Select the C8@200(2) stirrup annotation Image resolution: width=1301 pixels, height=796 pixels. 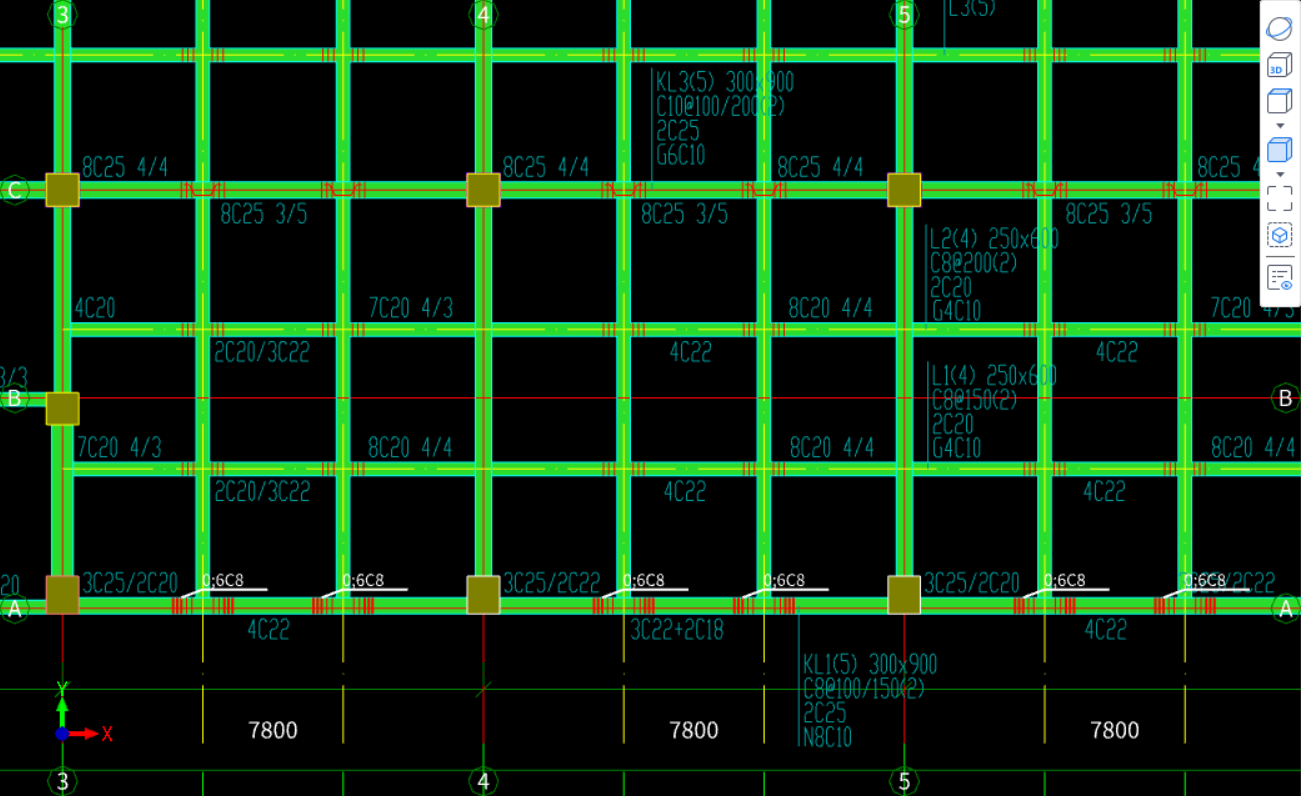tap(974, 263)
